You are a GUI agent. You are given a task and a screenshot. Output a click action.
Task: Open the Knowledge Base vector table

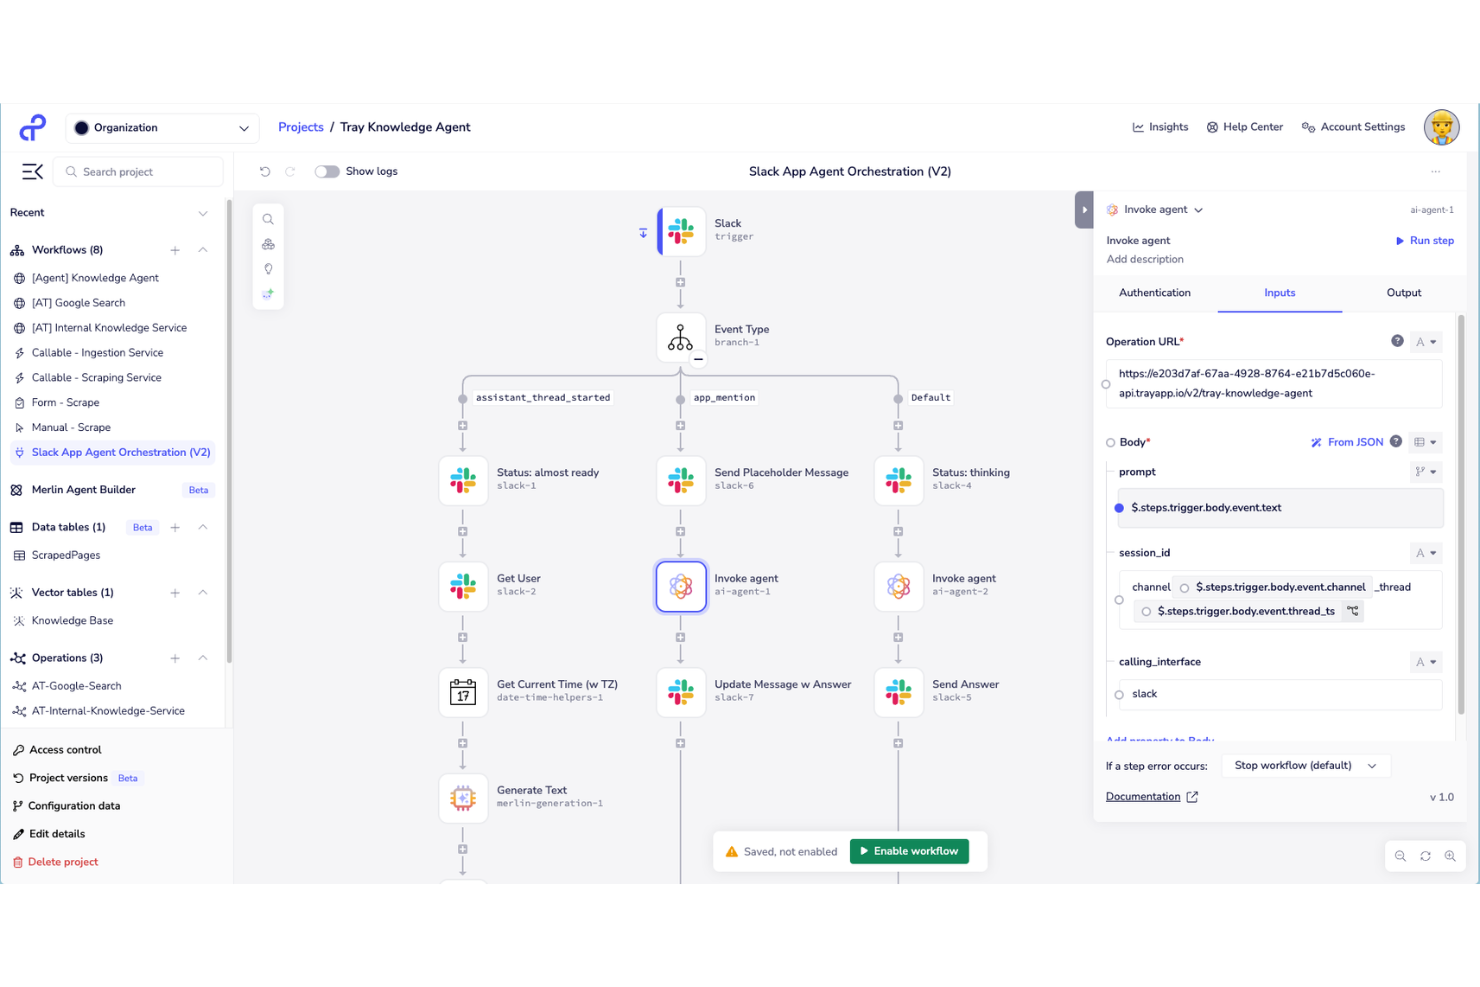72,621
